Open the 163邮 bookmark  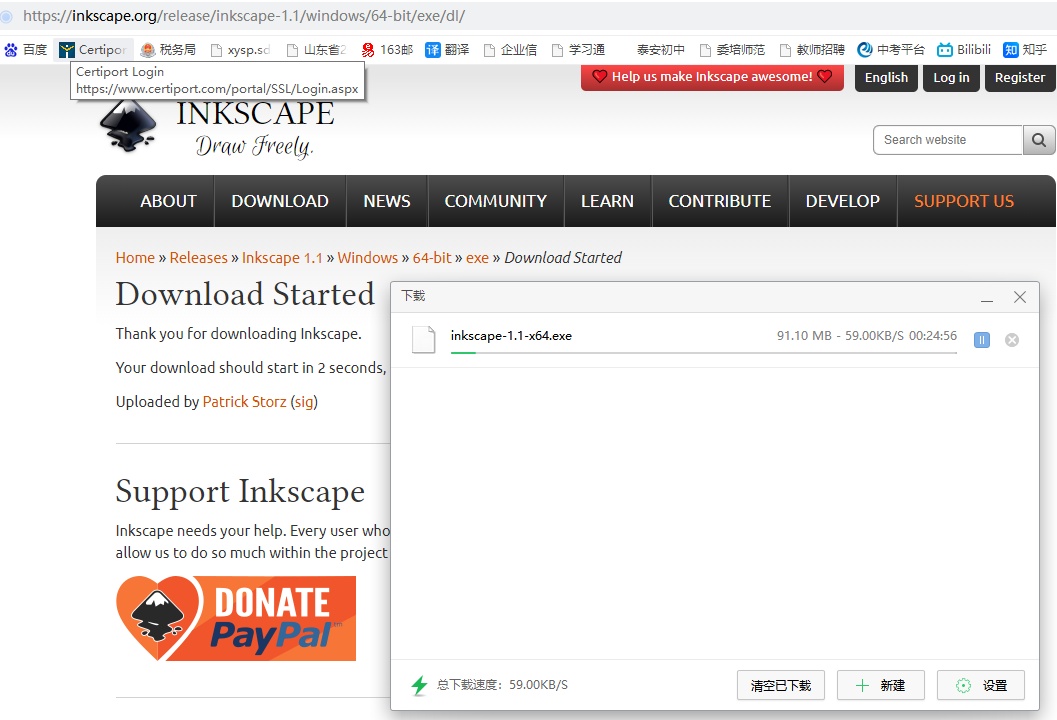click(387, 49)
